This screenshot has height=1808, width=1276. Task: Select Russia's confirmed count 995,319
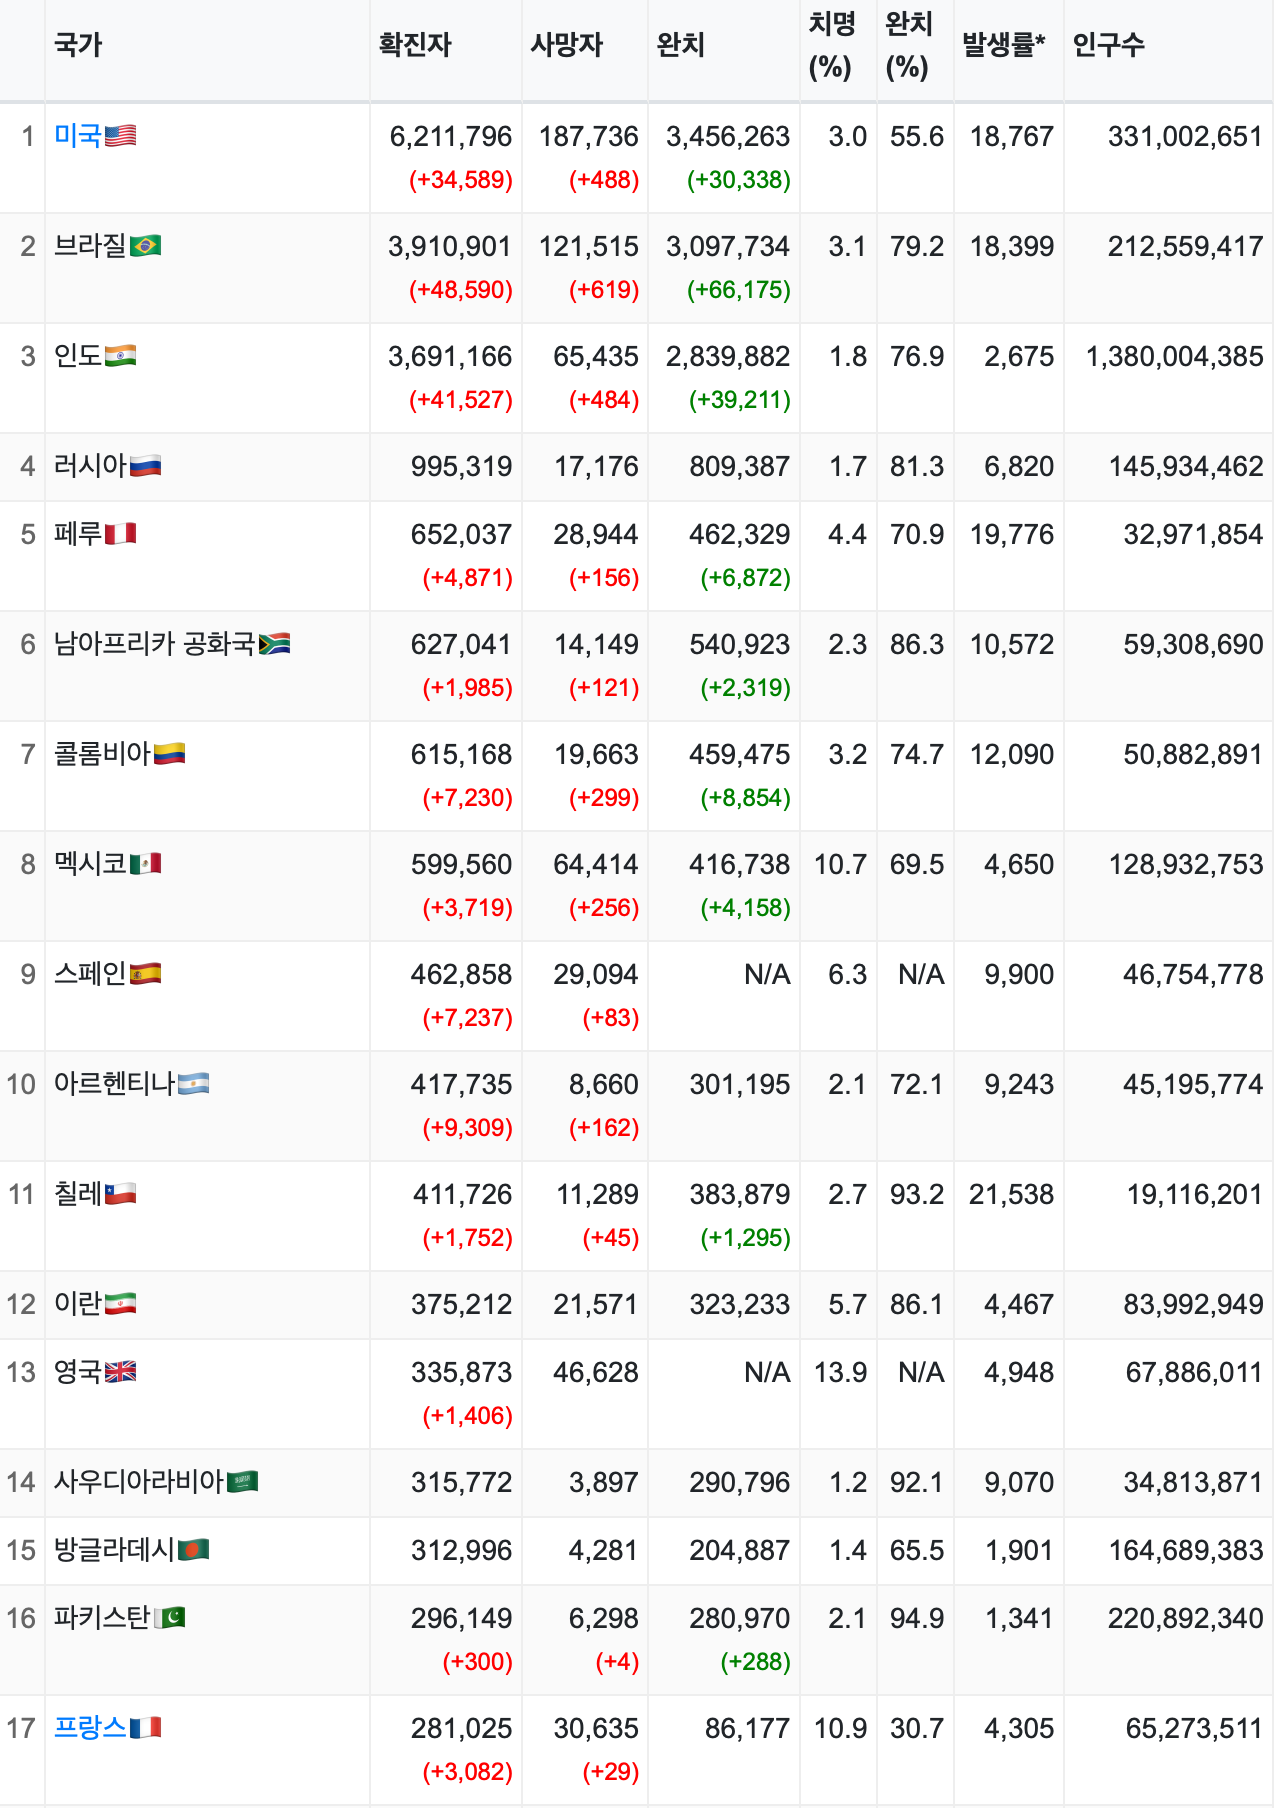[461, 466]
